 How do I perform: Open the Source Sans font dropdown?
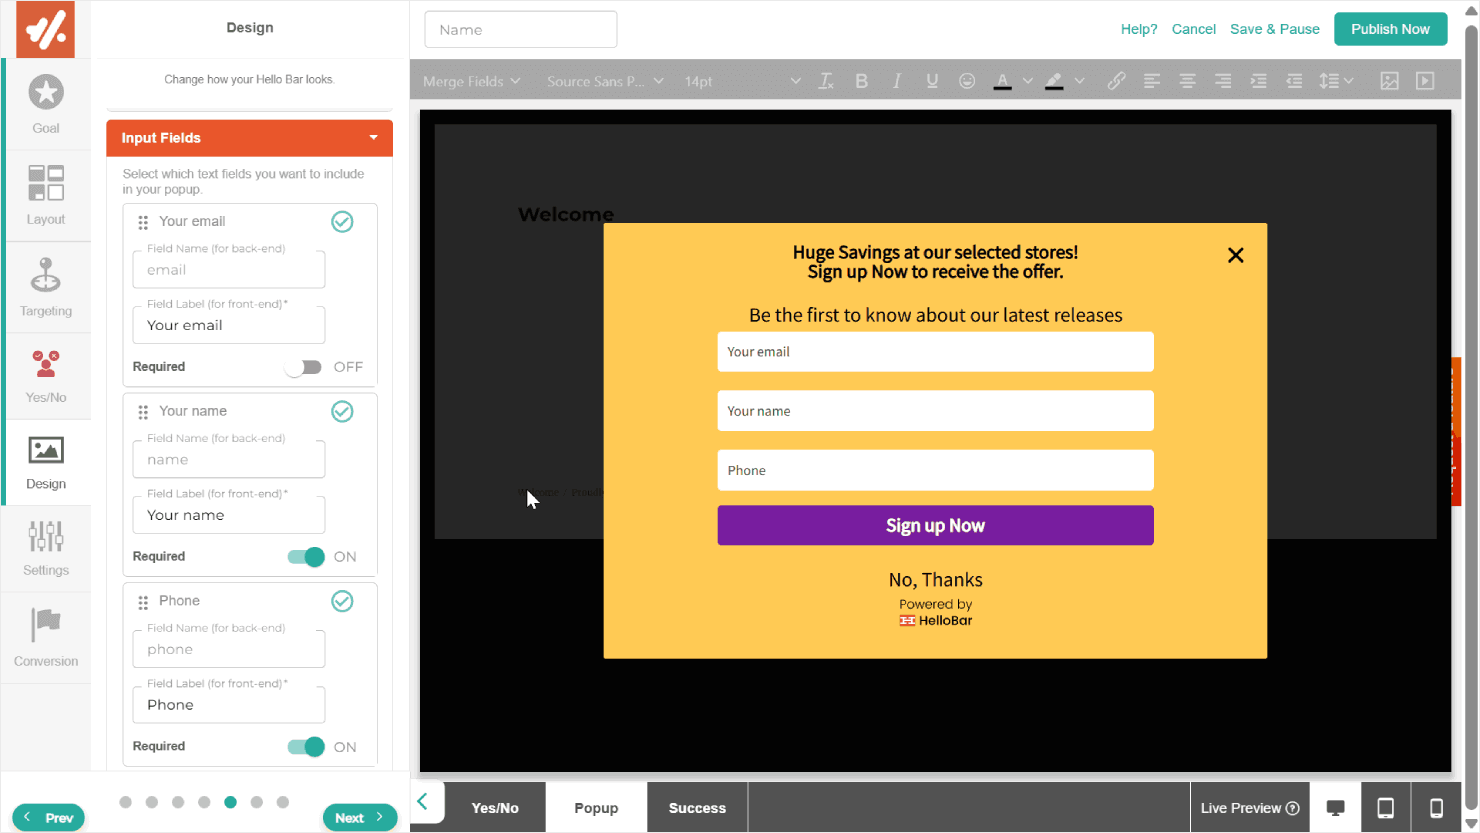[604, 81]
